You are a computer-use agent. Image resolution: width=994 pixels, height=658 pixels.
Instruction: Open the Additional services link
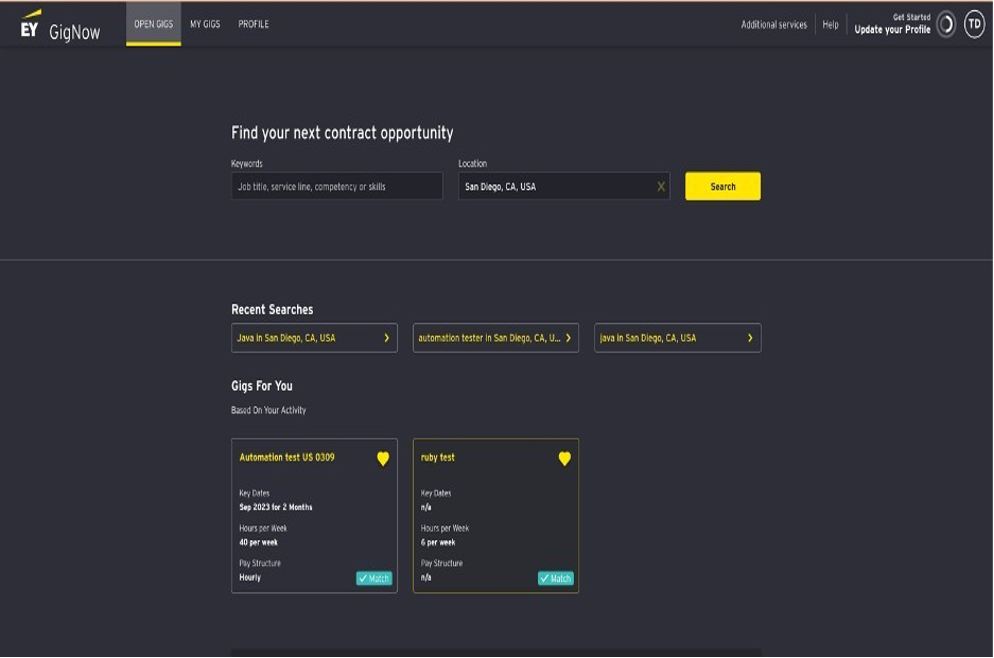(773, 25)
